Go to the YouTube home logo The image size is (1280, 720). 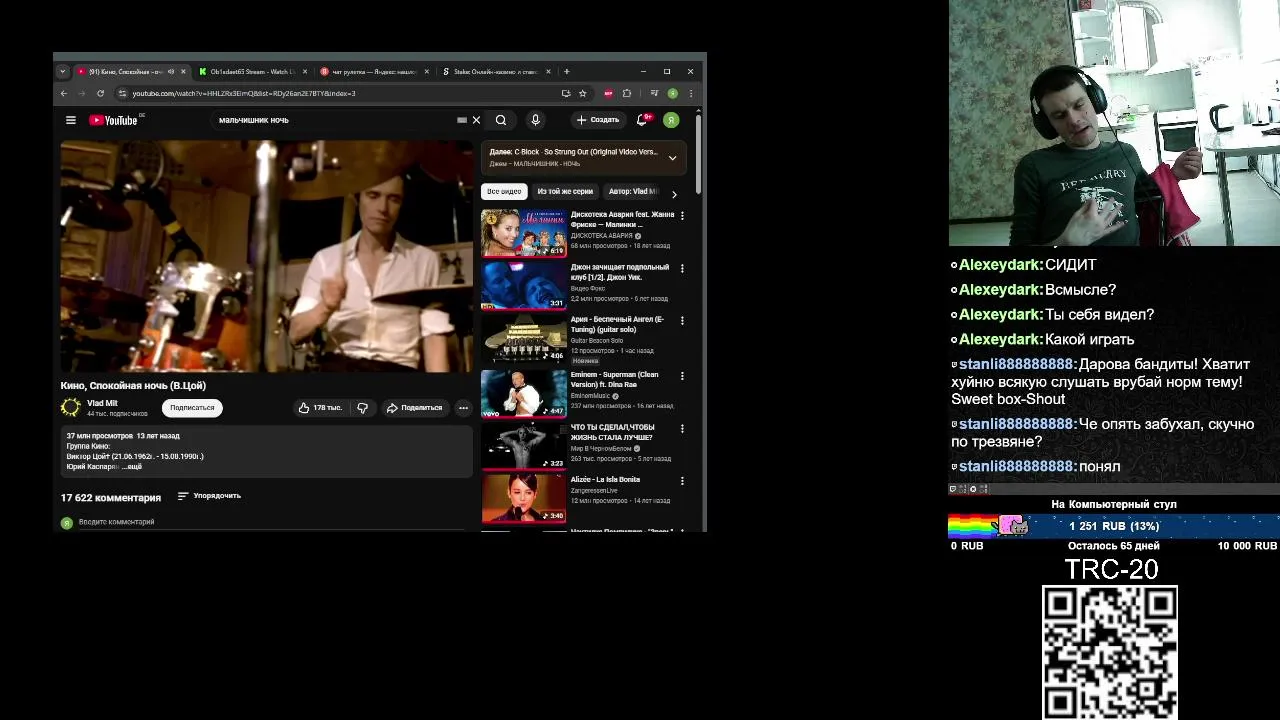114,120
